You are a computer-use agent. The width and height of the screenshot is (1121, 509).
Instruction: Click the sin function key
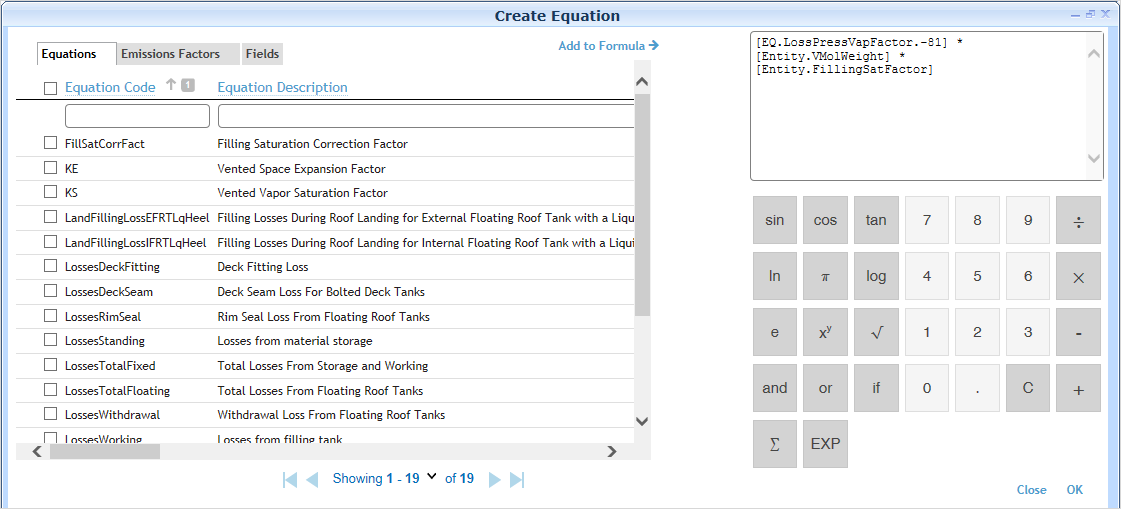[774, 220]
